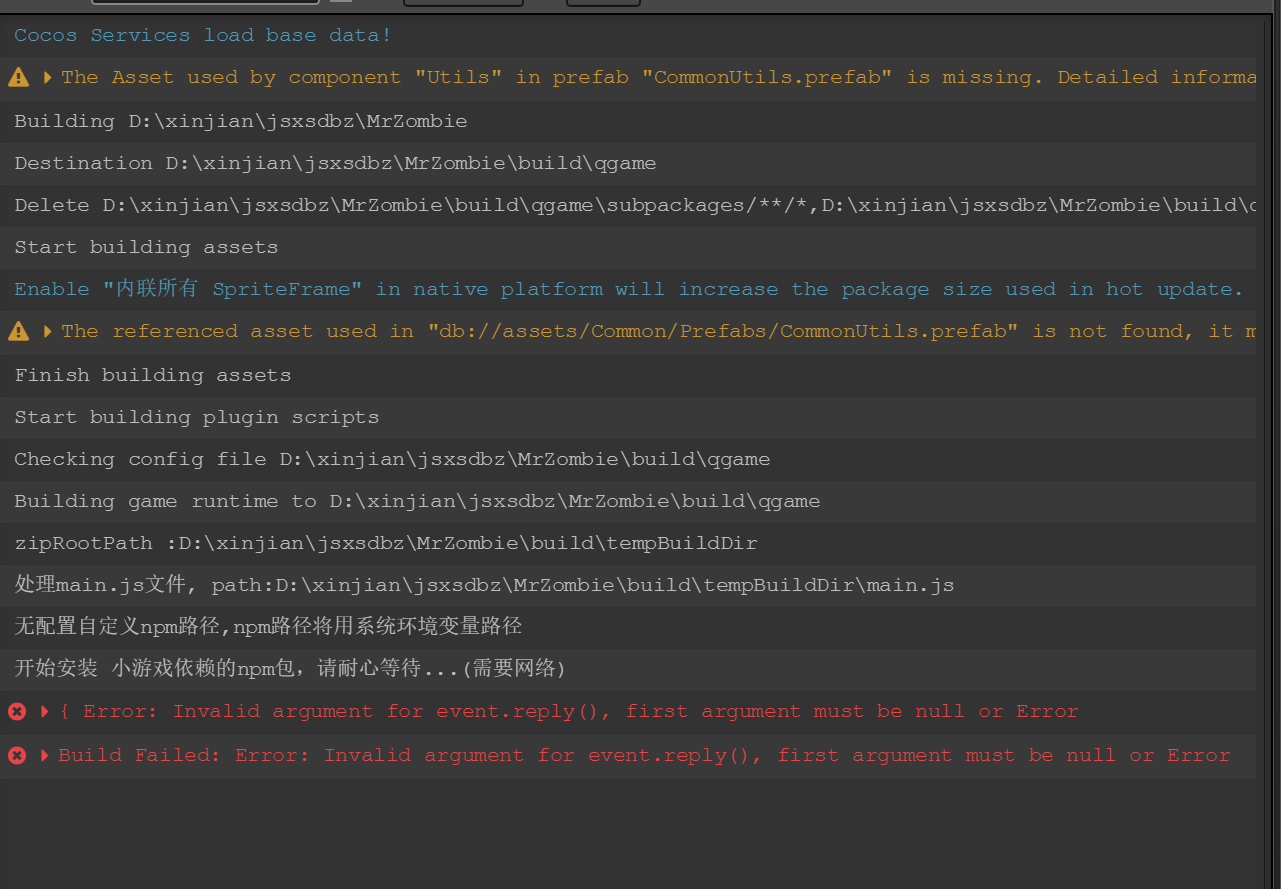Screen dimensions: 1281x889
Task: Select the "Cocos Services load base data!" log line
Action: 203,35
